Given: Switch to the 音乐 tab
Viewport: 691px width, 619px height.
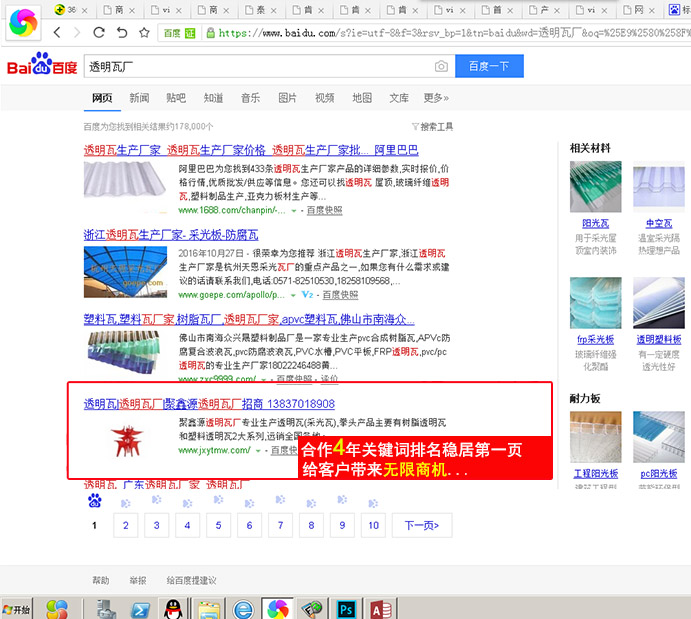Looking at the screenshot, I should pos(250,98).
